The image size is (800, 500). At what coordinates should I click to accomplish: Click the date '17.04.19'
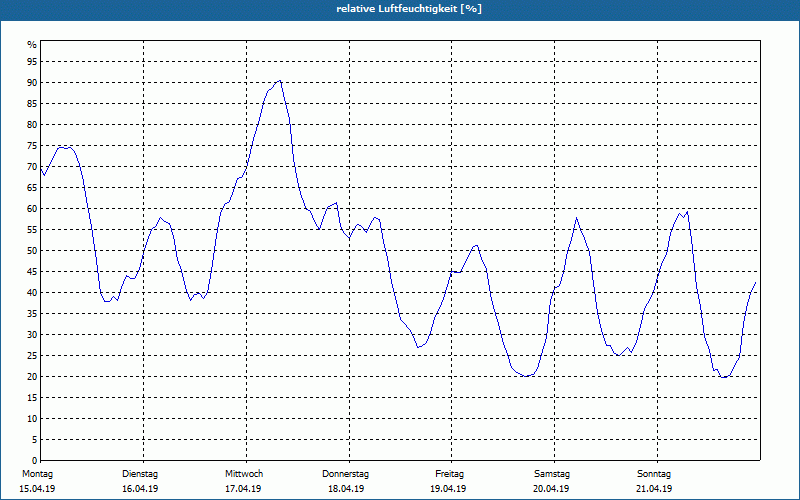click(x=243, y=489)
